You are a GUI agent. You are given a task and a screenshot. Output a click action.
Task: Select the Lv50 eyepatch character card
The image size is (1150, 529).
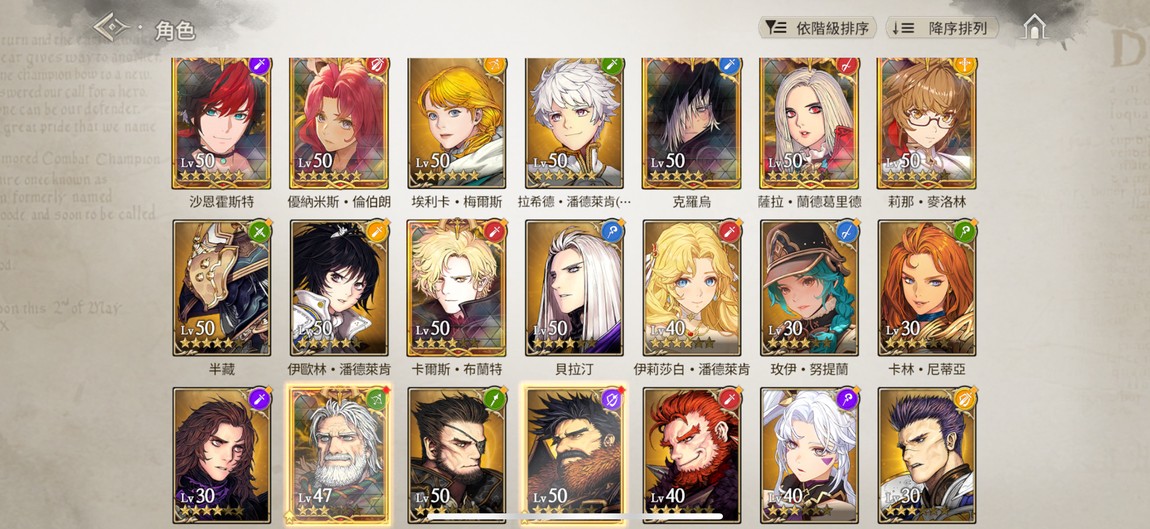click(x=456, y=455)
